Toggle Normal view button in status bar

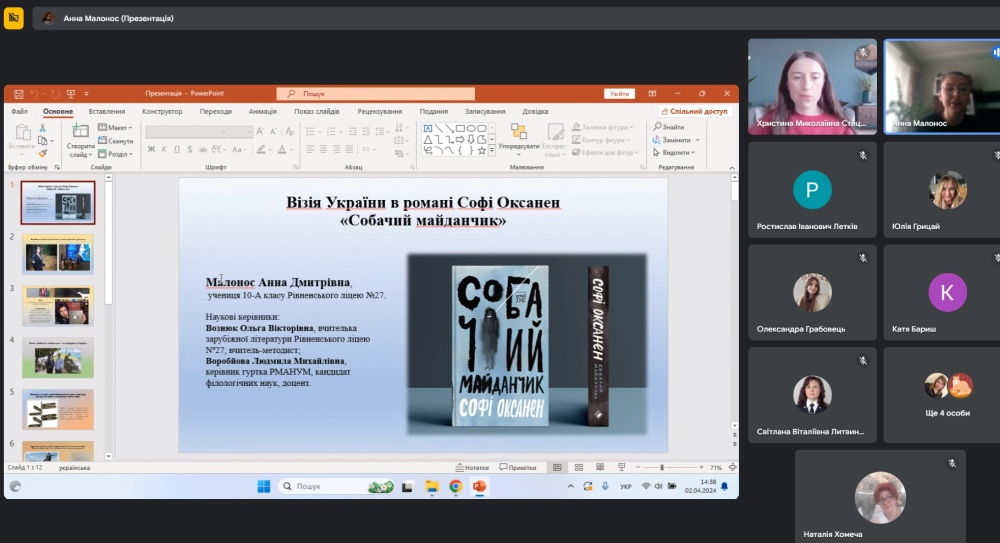point(557,467)
